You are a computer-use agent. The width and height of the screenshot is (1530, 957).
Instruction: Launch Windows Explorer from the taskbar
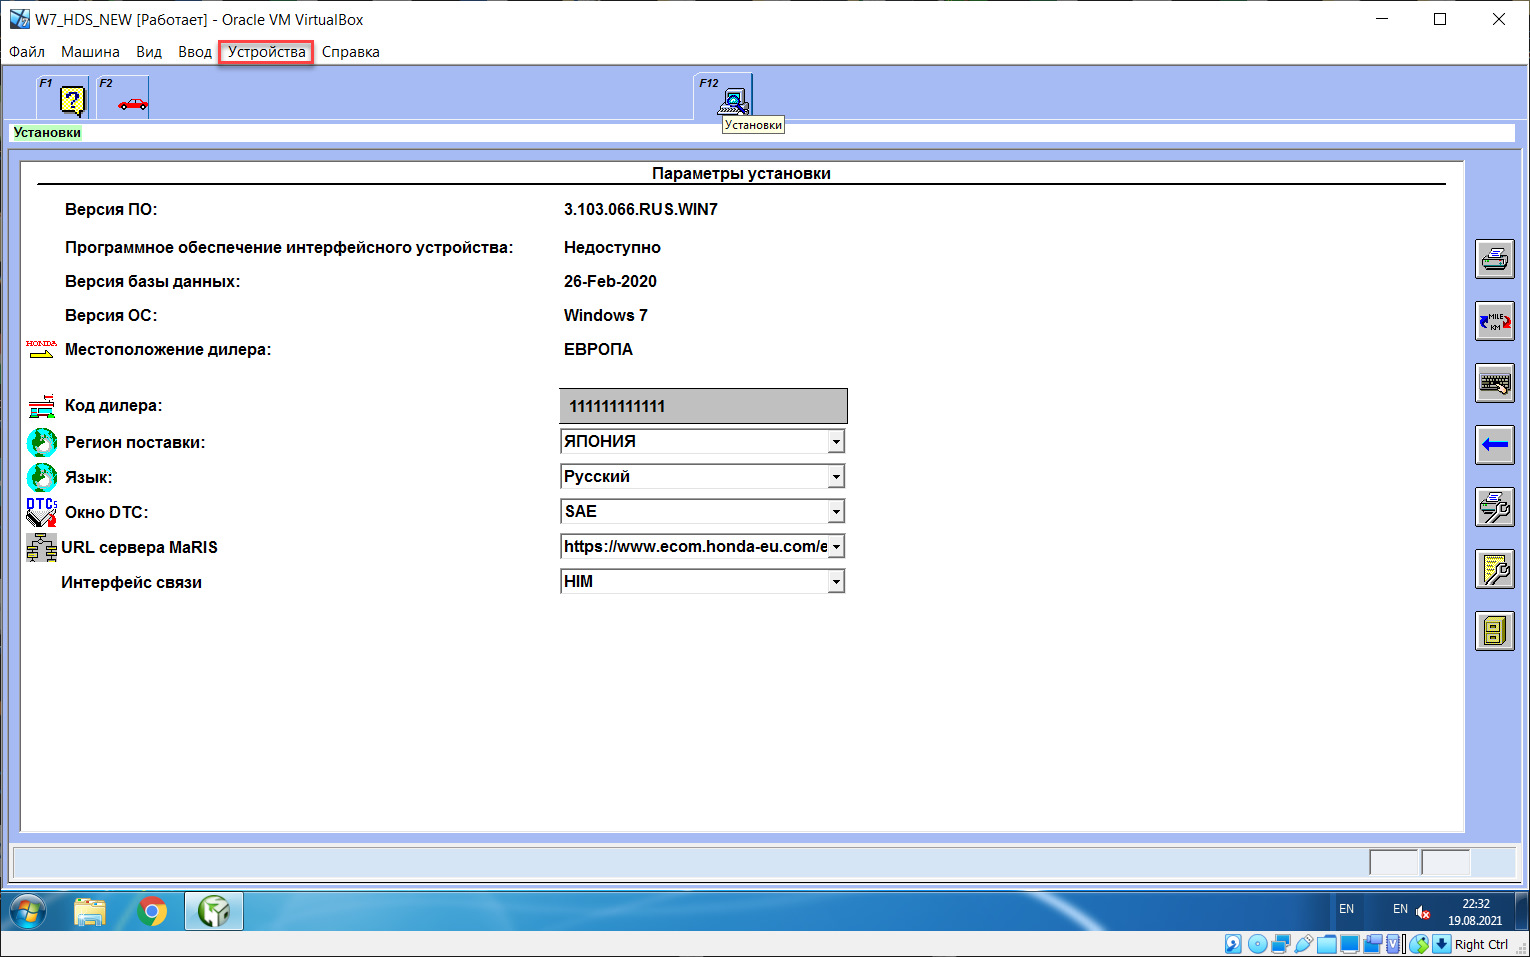90,912
